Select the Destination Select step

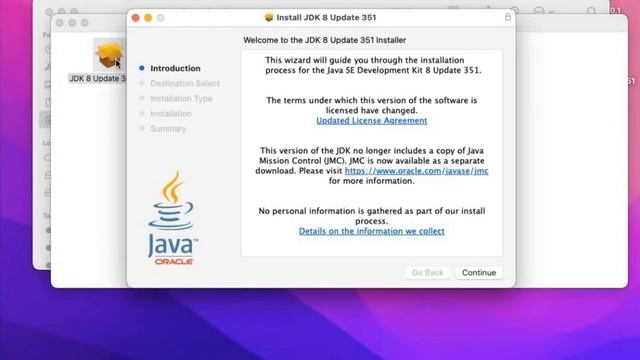pyautogui.click(x=185, y=83)
